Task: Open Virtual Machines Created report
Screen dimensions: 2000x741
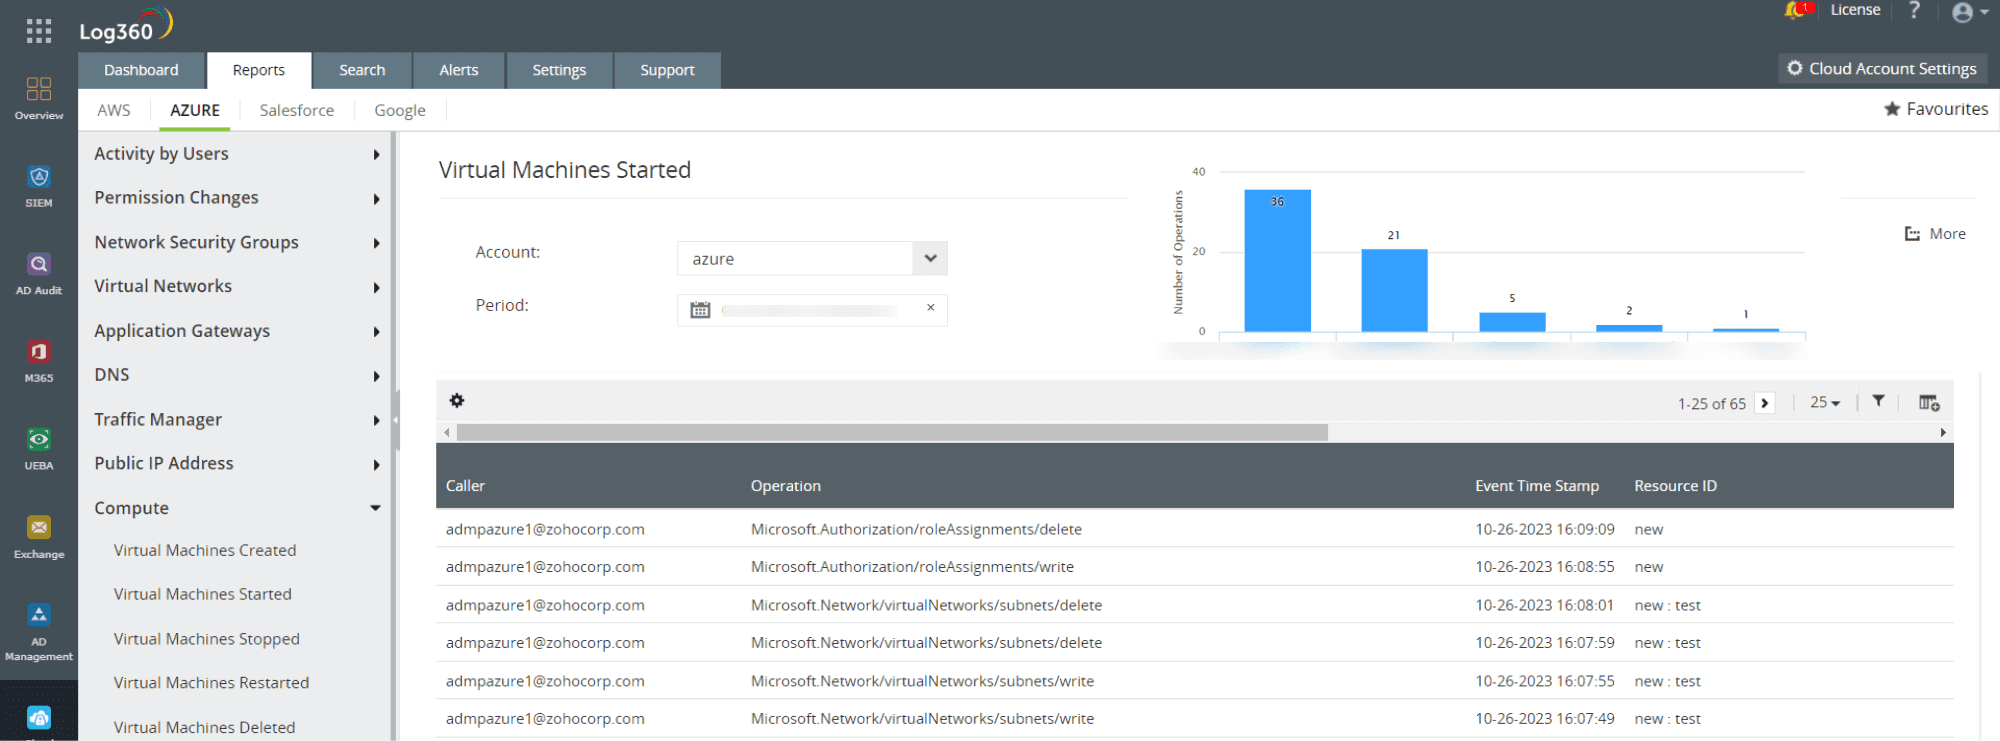Action: [205, 550]
